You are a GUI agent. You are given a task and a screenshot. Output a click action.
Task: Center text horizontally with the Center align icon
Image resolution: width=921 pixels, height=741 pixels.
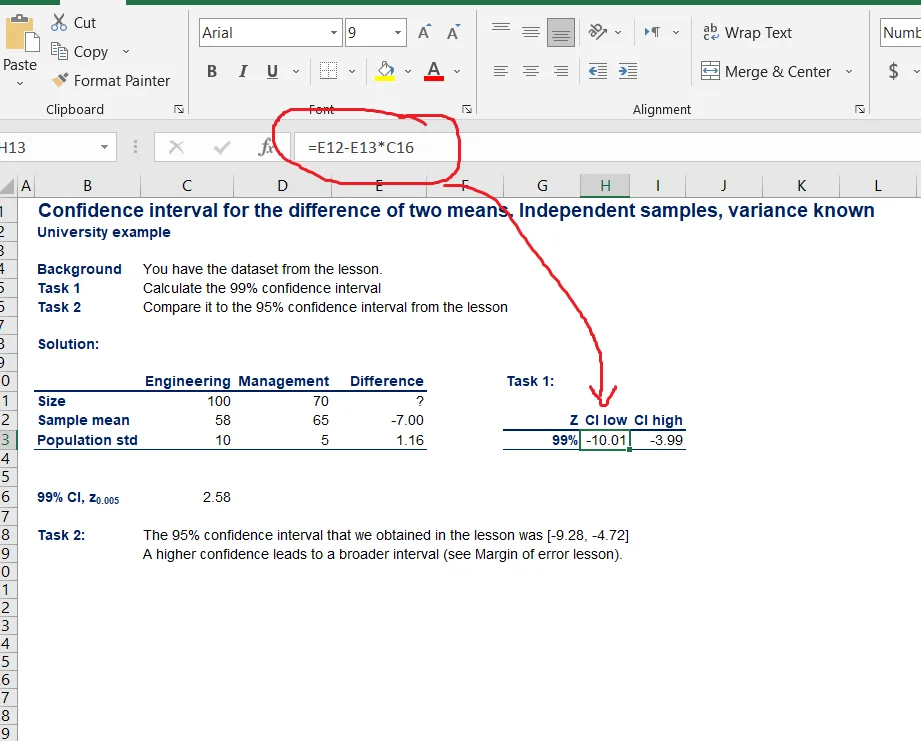click(x=531, y=71)
